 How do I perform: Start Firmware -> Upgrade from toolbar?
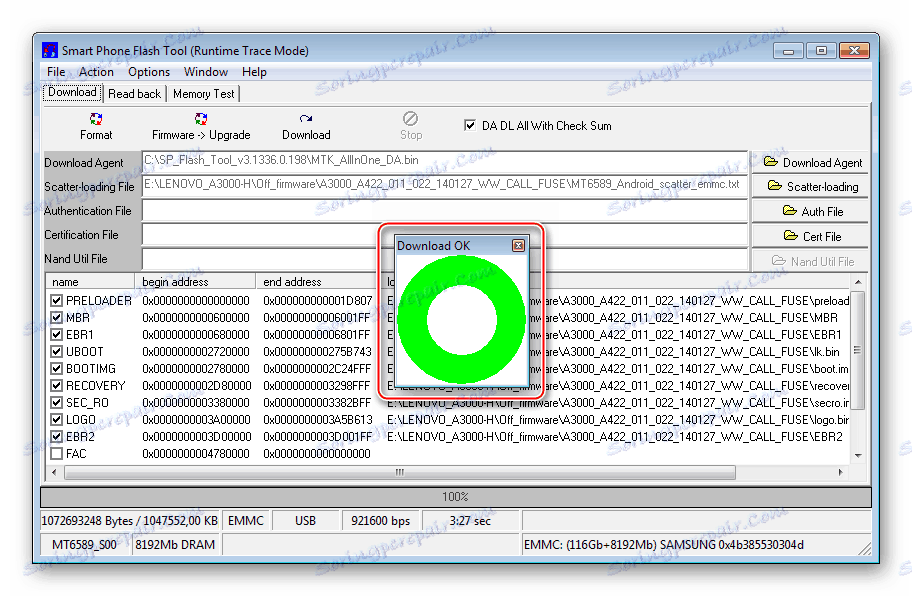click(x=201, y=127)
